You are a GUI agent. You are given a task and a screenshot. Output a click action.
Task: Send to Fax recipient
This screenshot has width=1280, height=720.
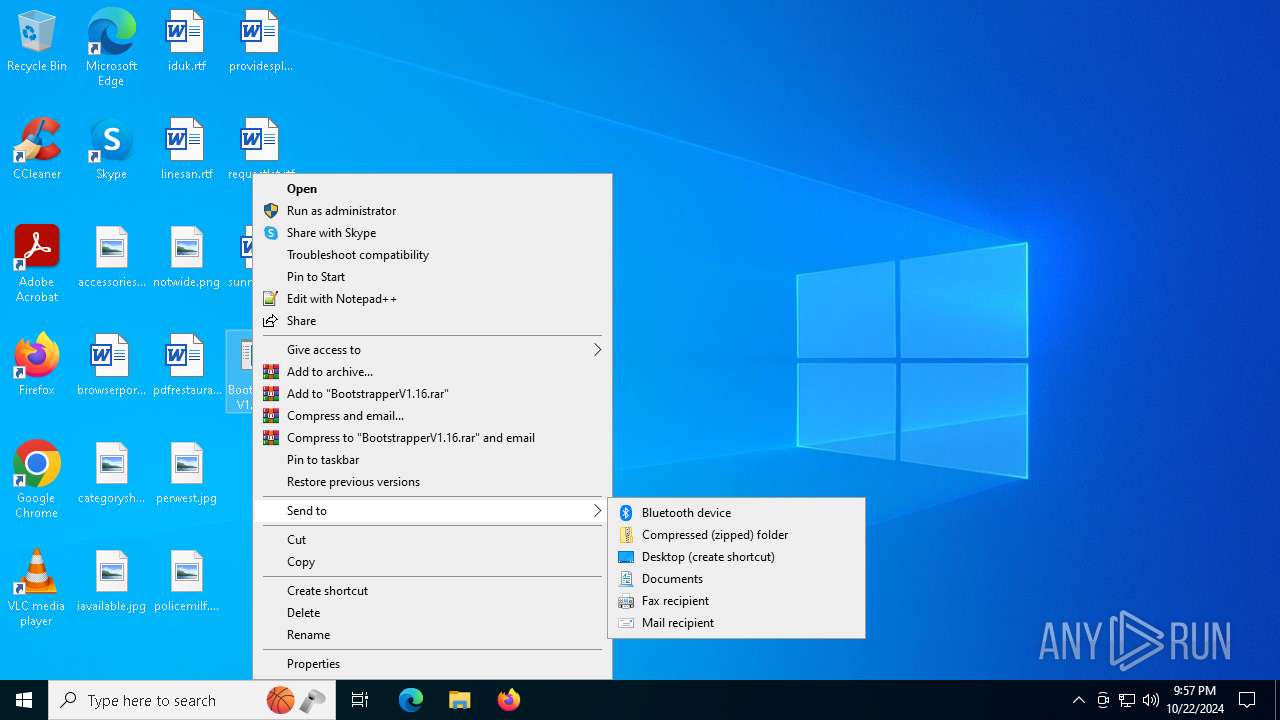coord(737,601)
